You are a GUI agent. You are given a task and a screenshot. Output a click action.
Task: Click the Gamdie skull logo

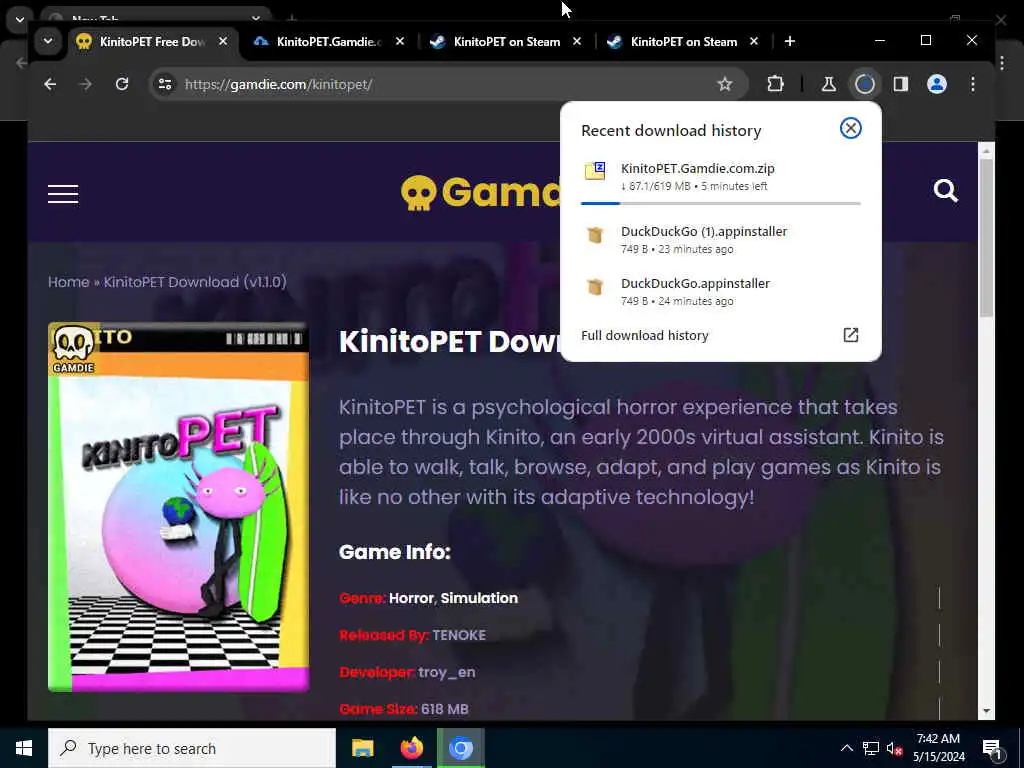pos(418,193)
